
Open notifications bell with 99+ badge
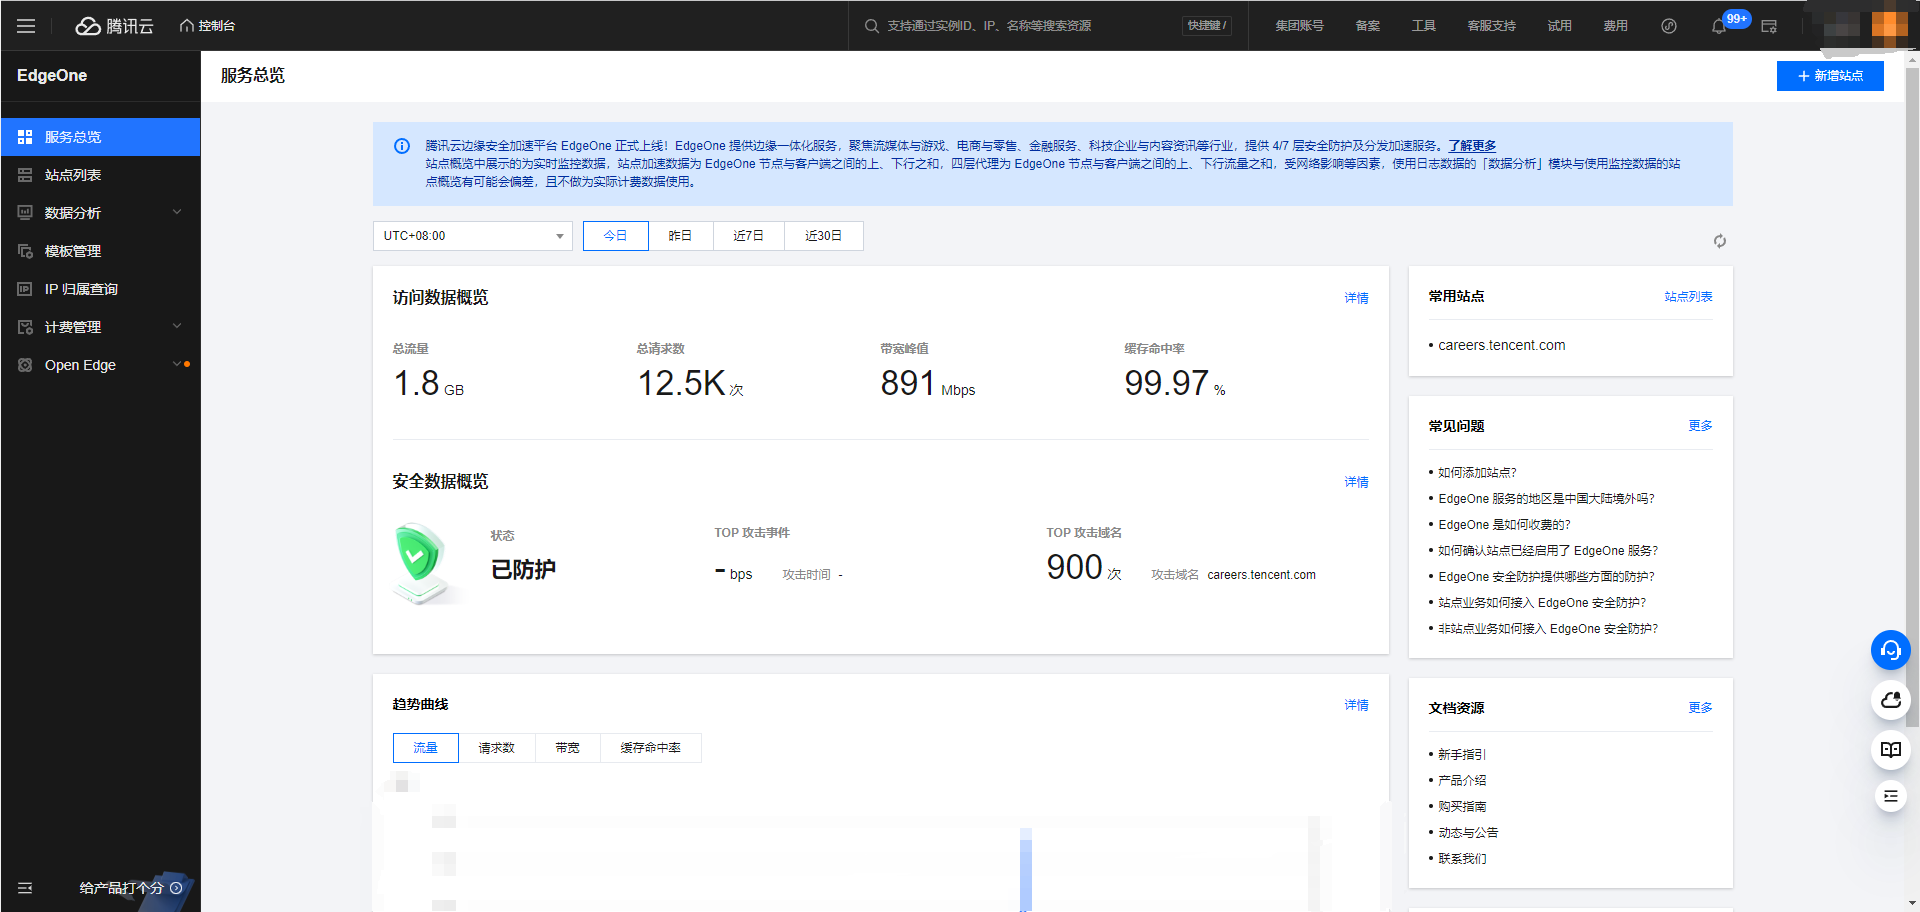pos(1720,26)
